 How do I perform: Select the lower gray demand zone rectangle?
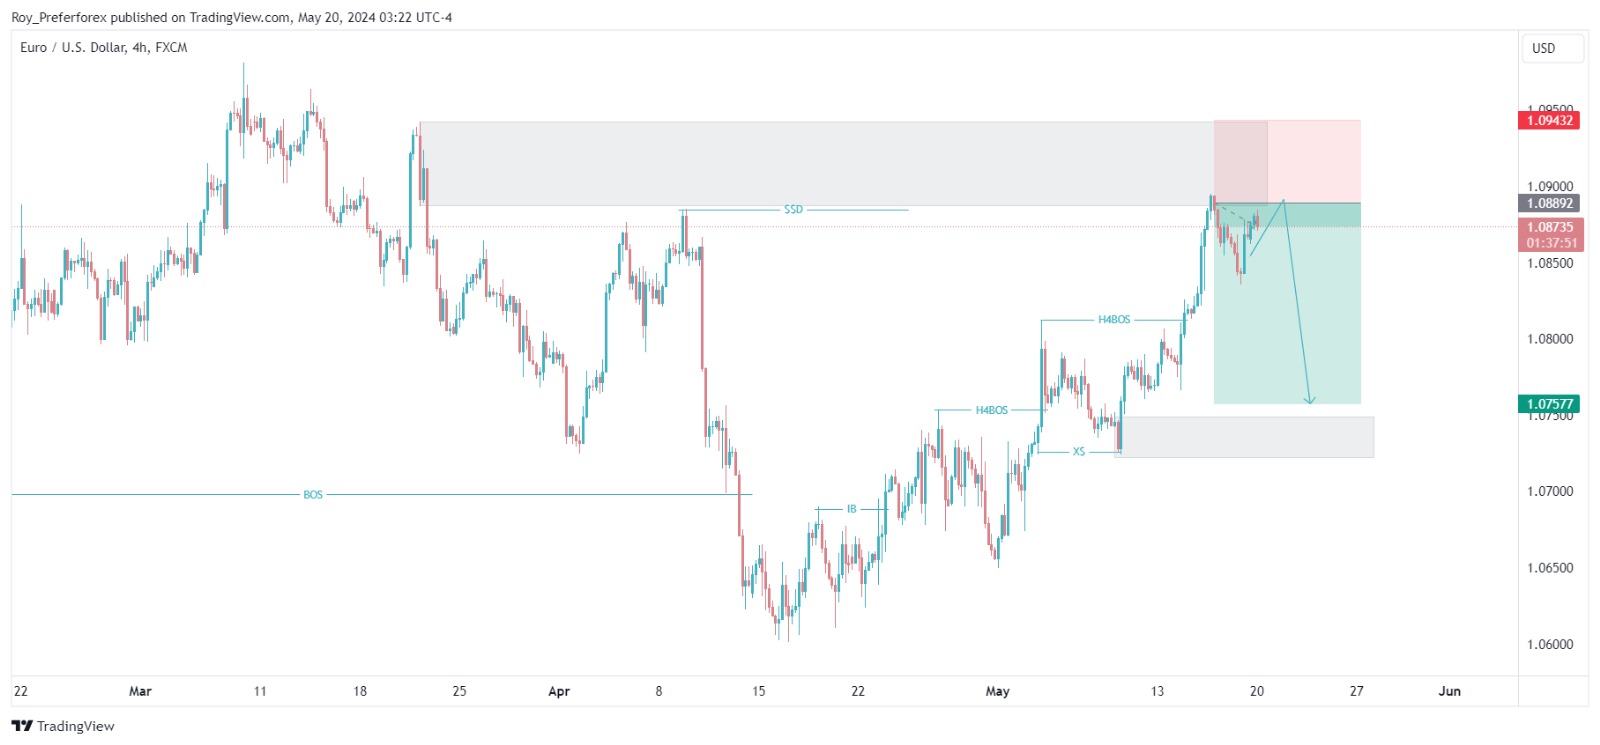(1250, 437)
